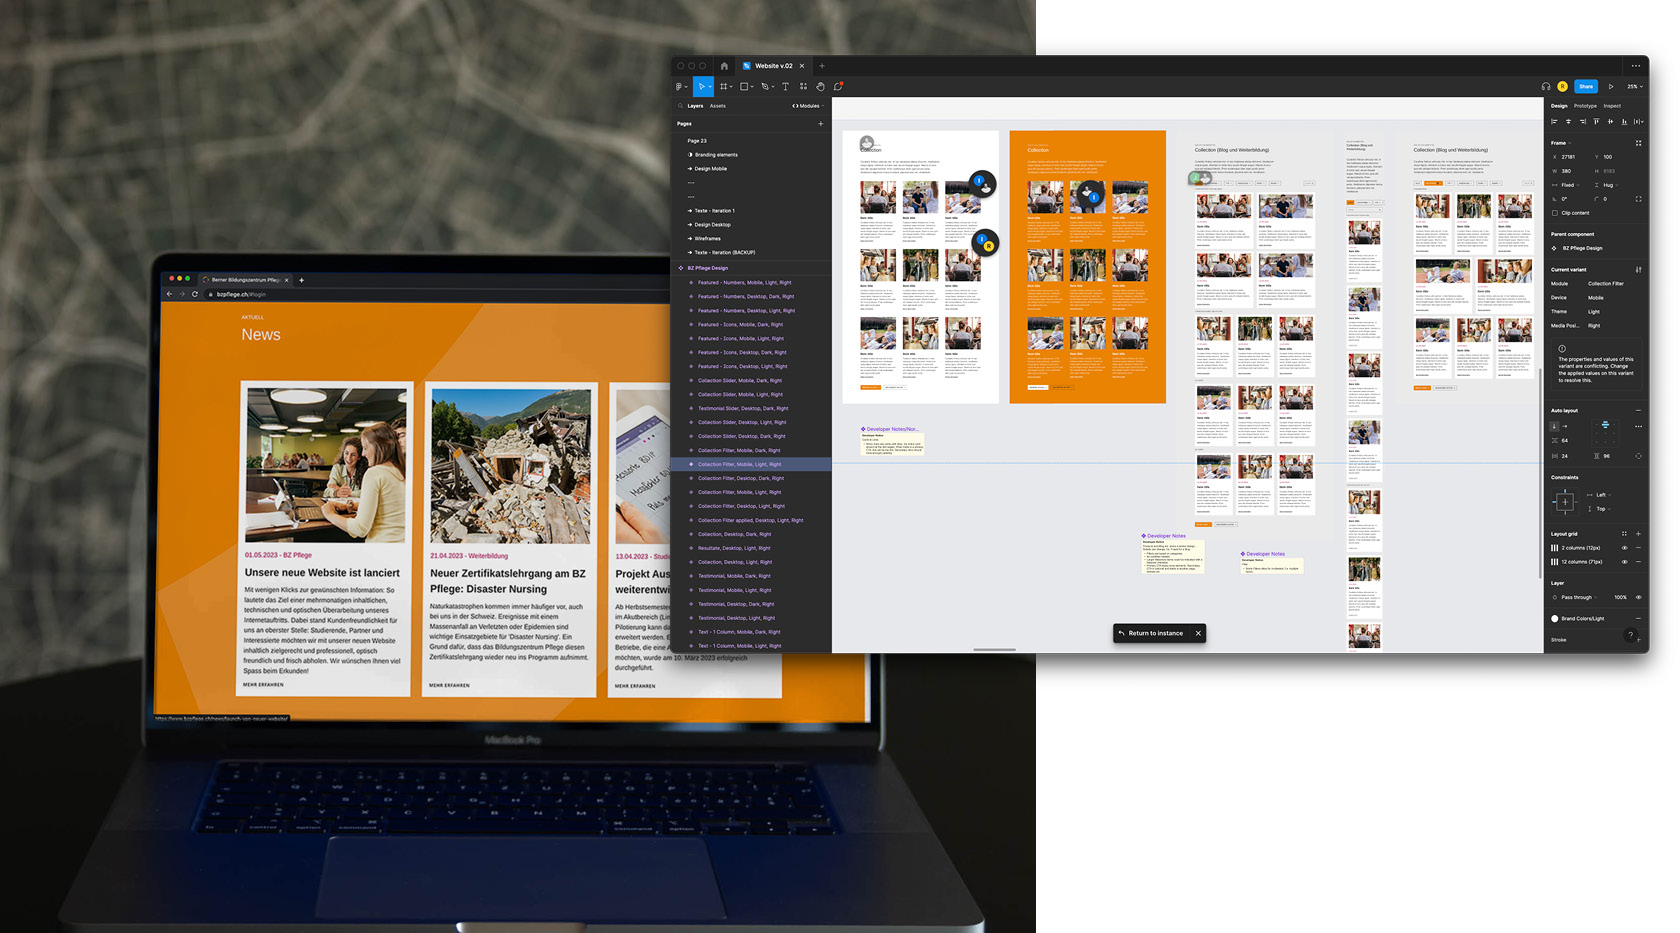Switch to the Layers tab
Screen dimensions: 1680x933
coord(695,106)
